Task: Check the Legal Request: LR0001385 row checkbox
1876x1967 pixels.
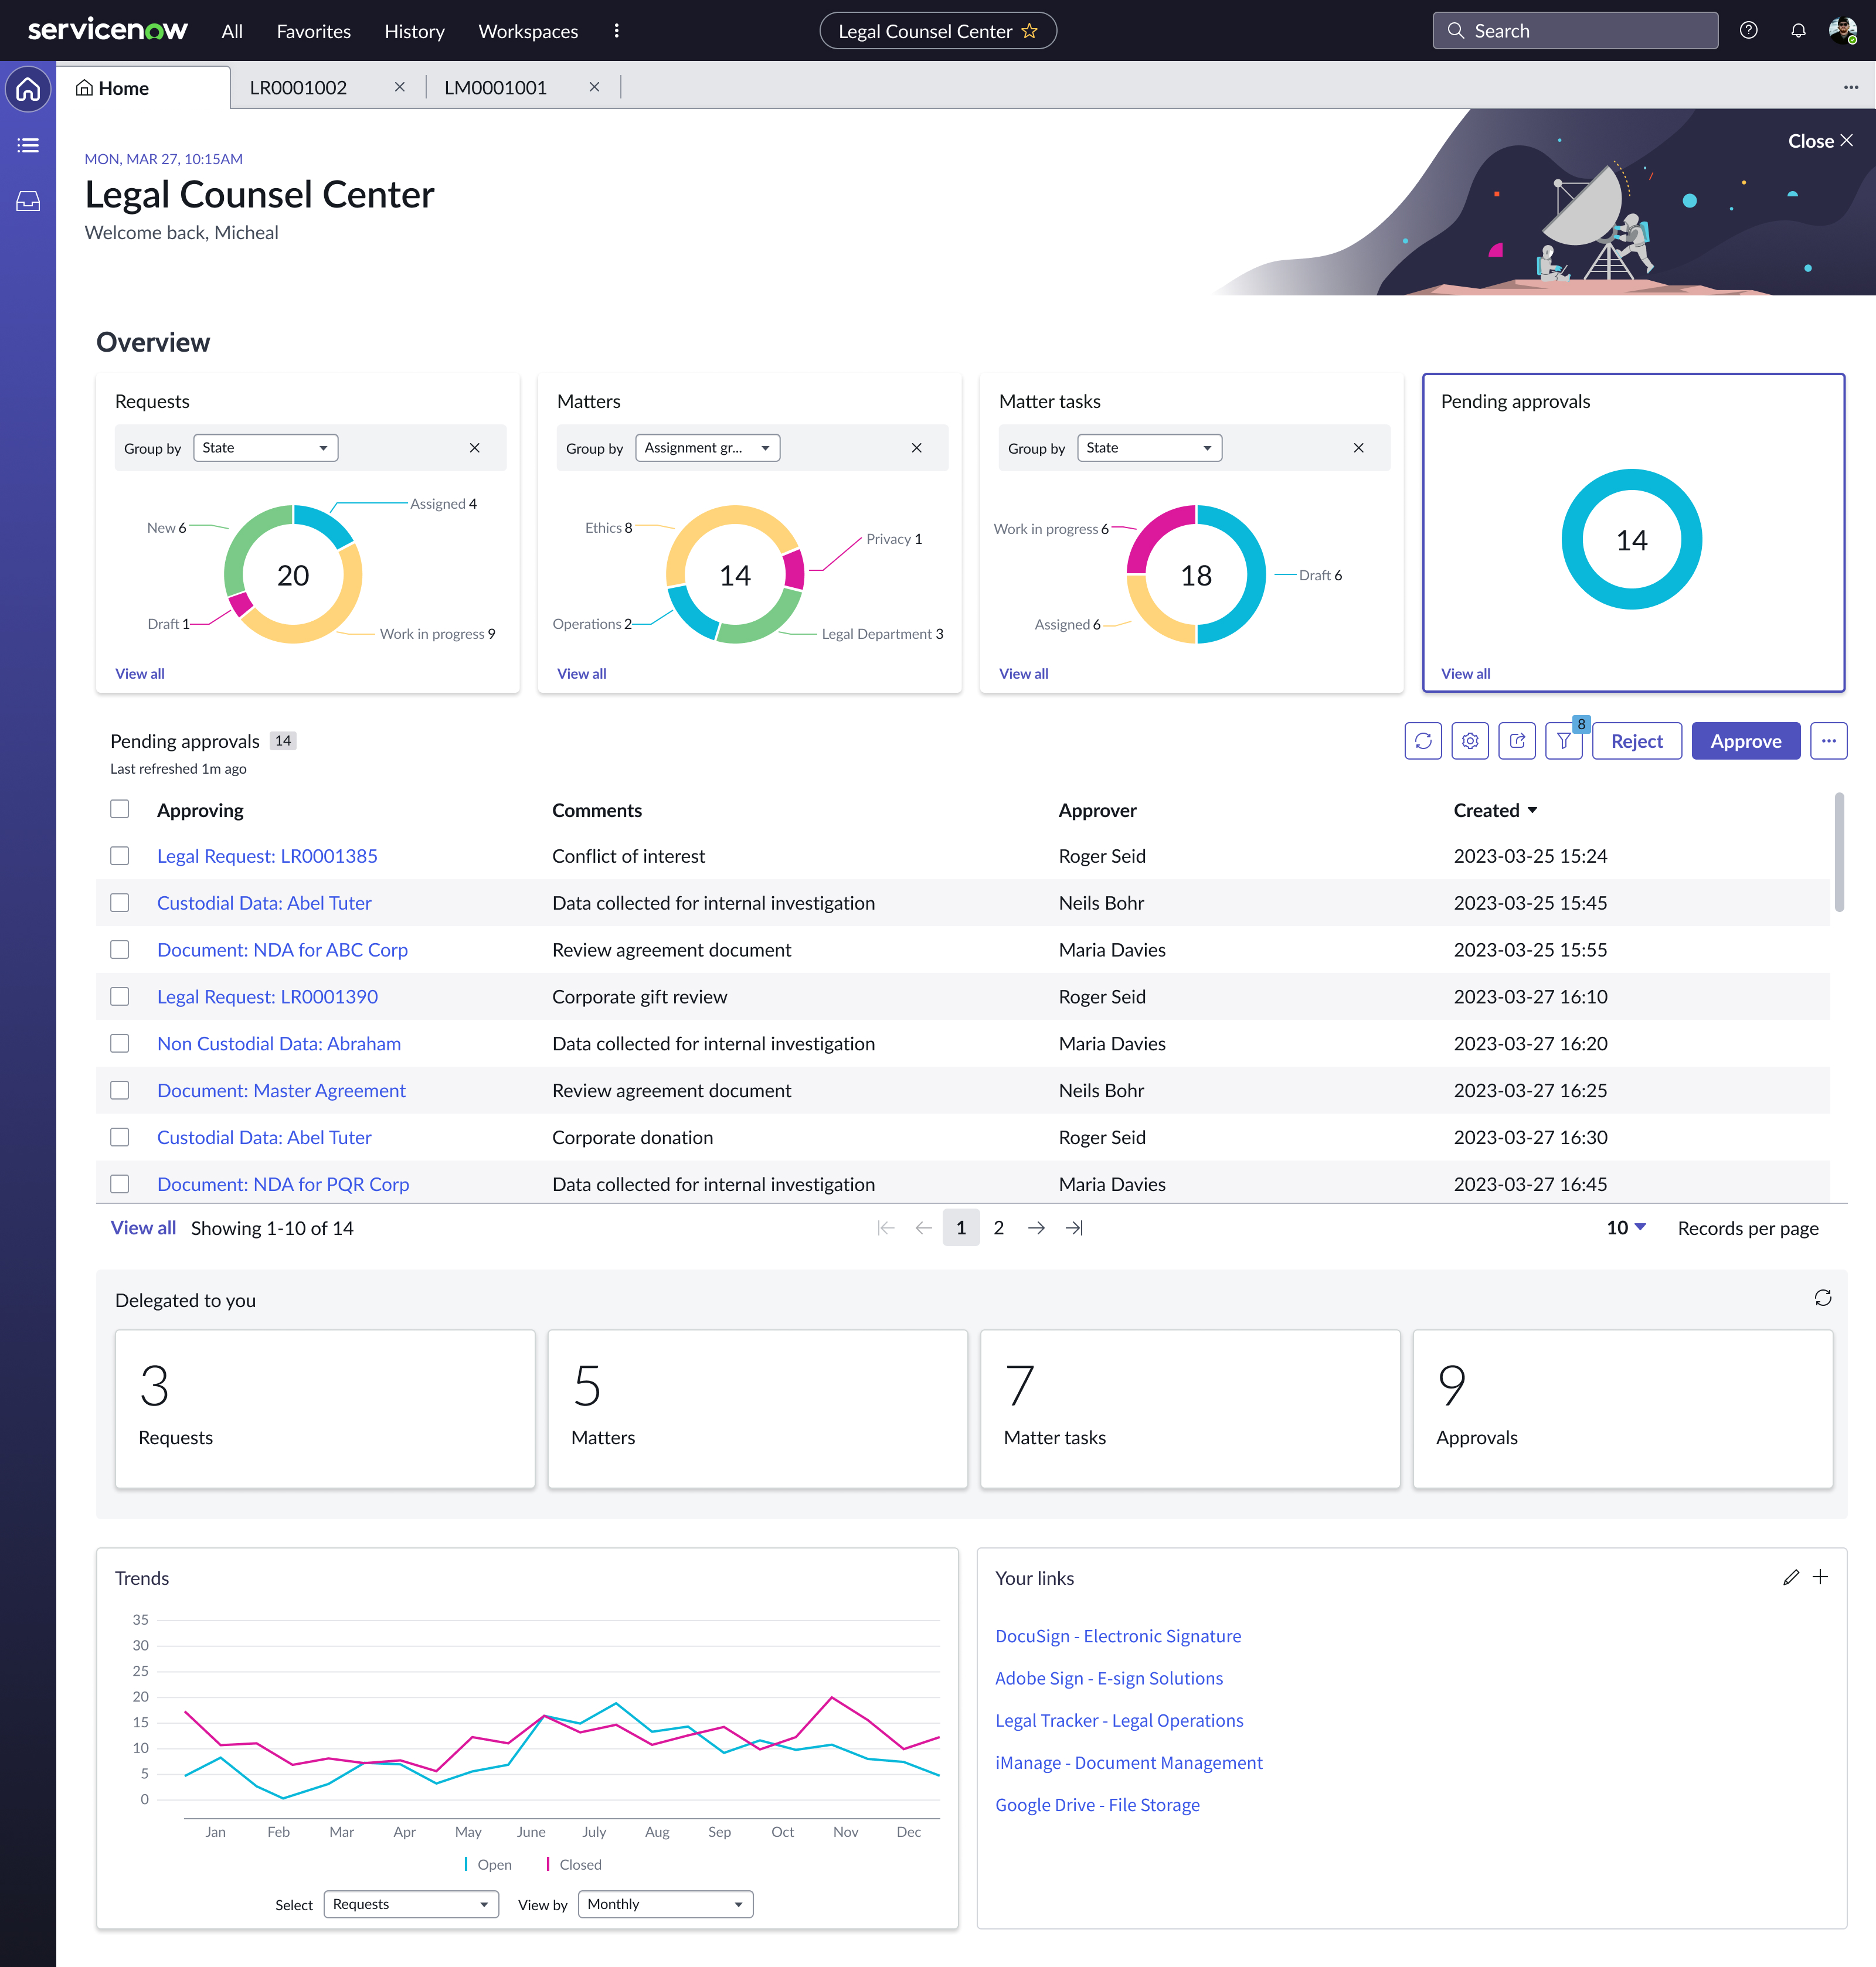Action: tap(120, 856)
